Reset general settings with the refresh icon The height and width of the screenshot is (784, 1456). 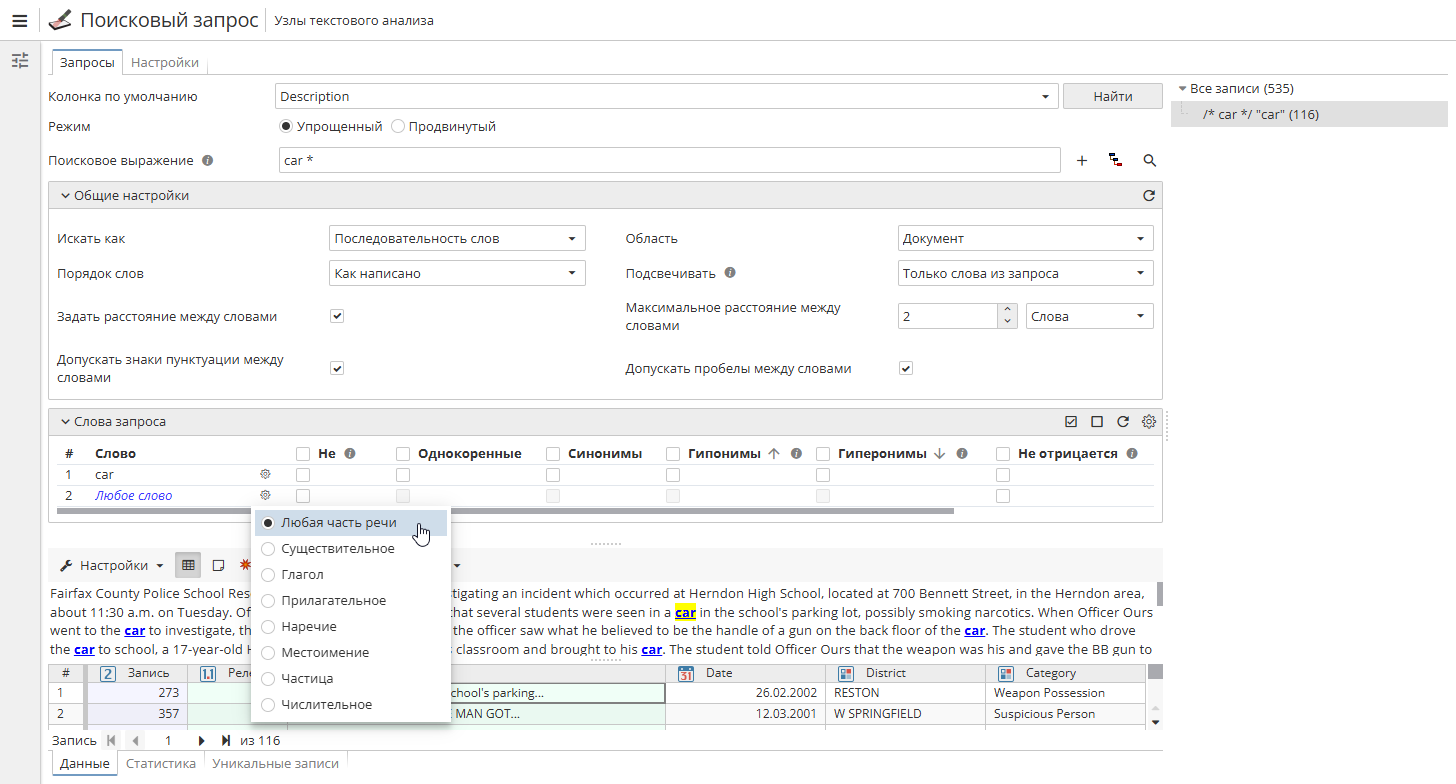[x=1149, y=196]
